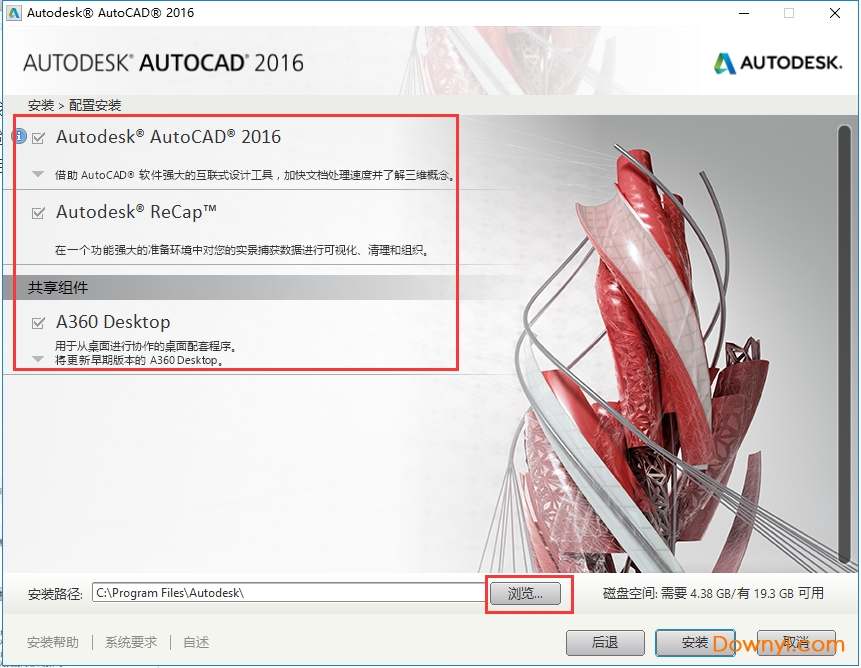Click inside the installation path text field

290,593
